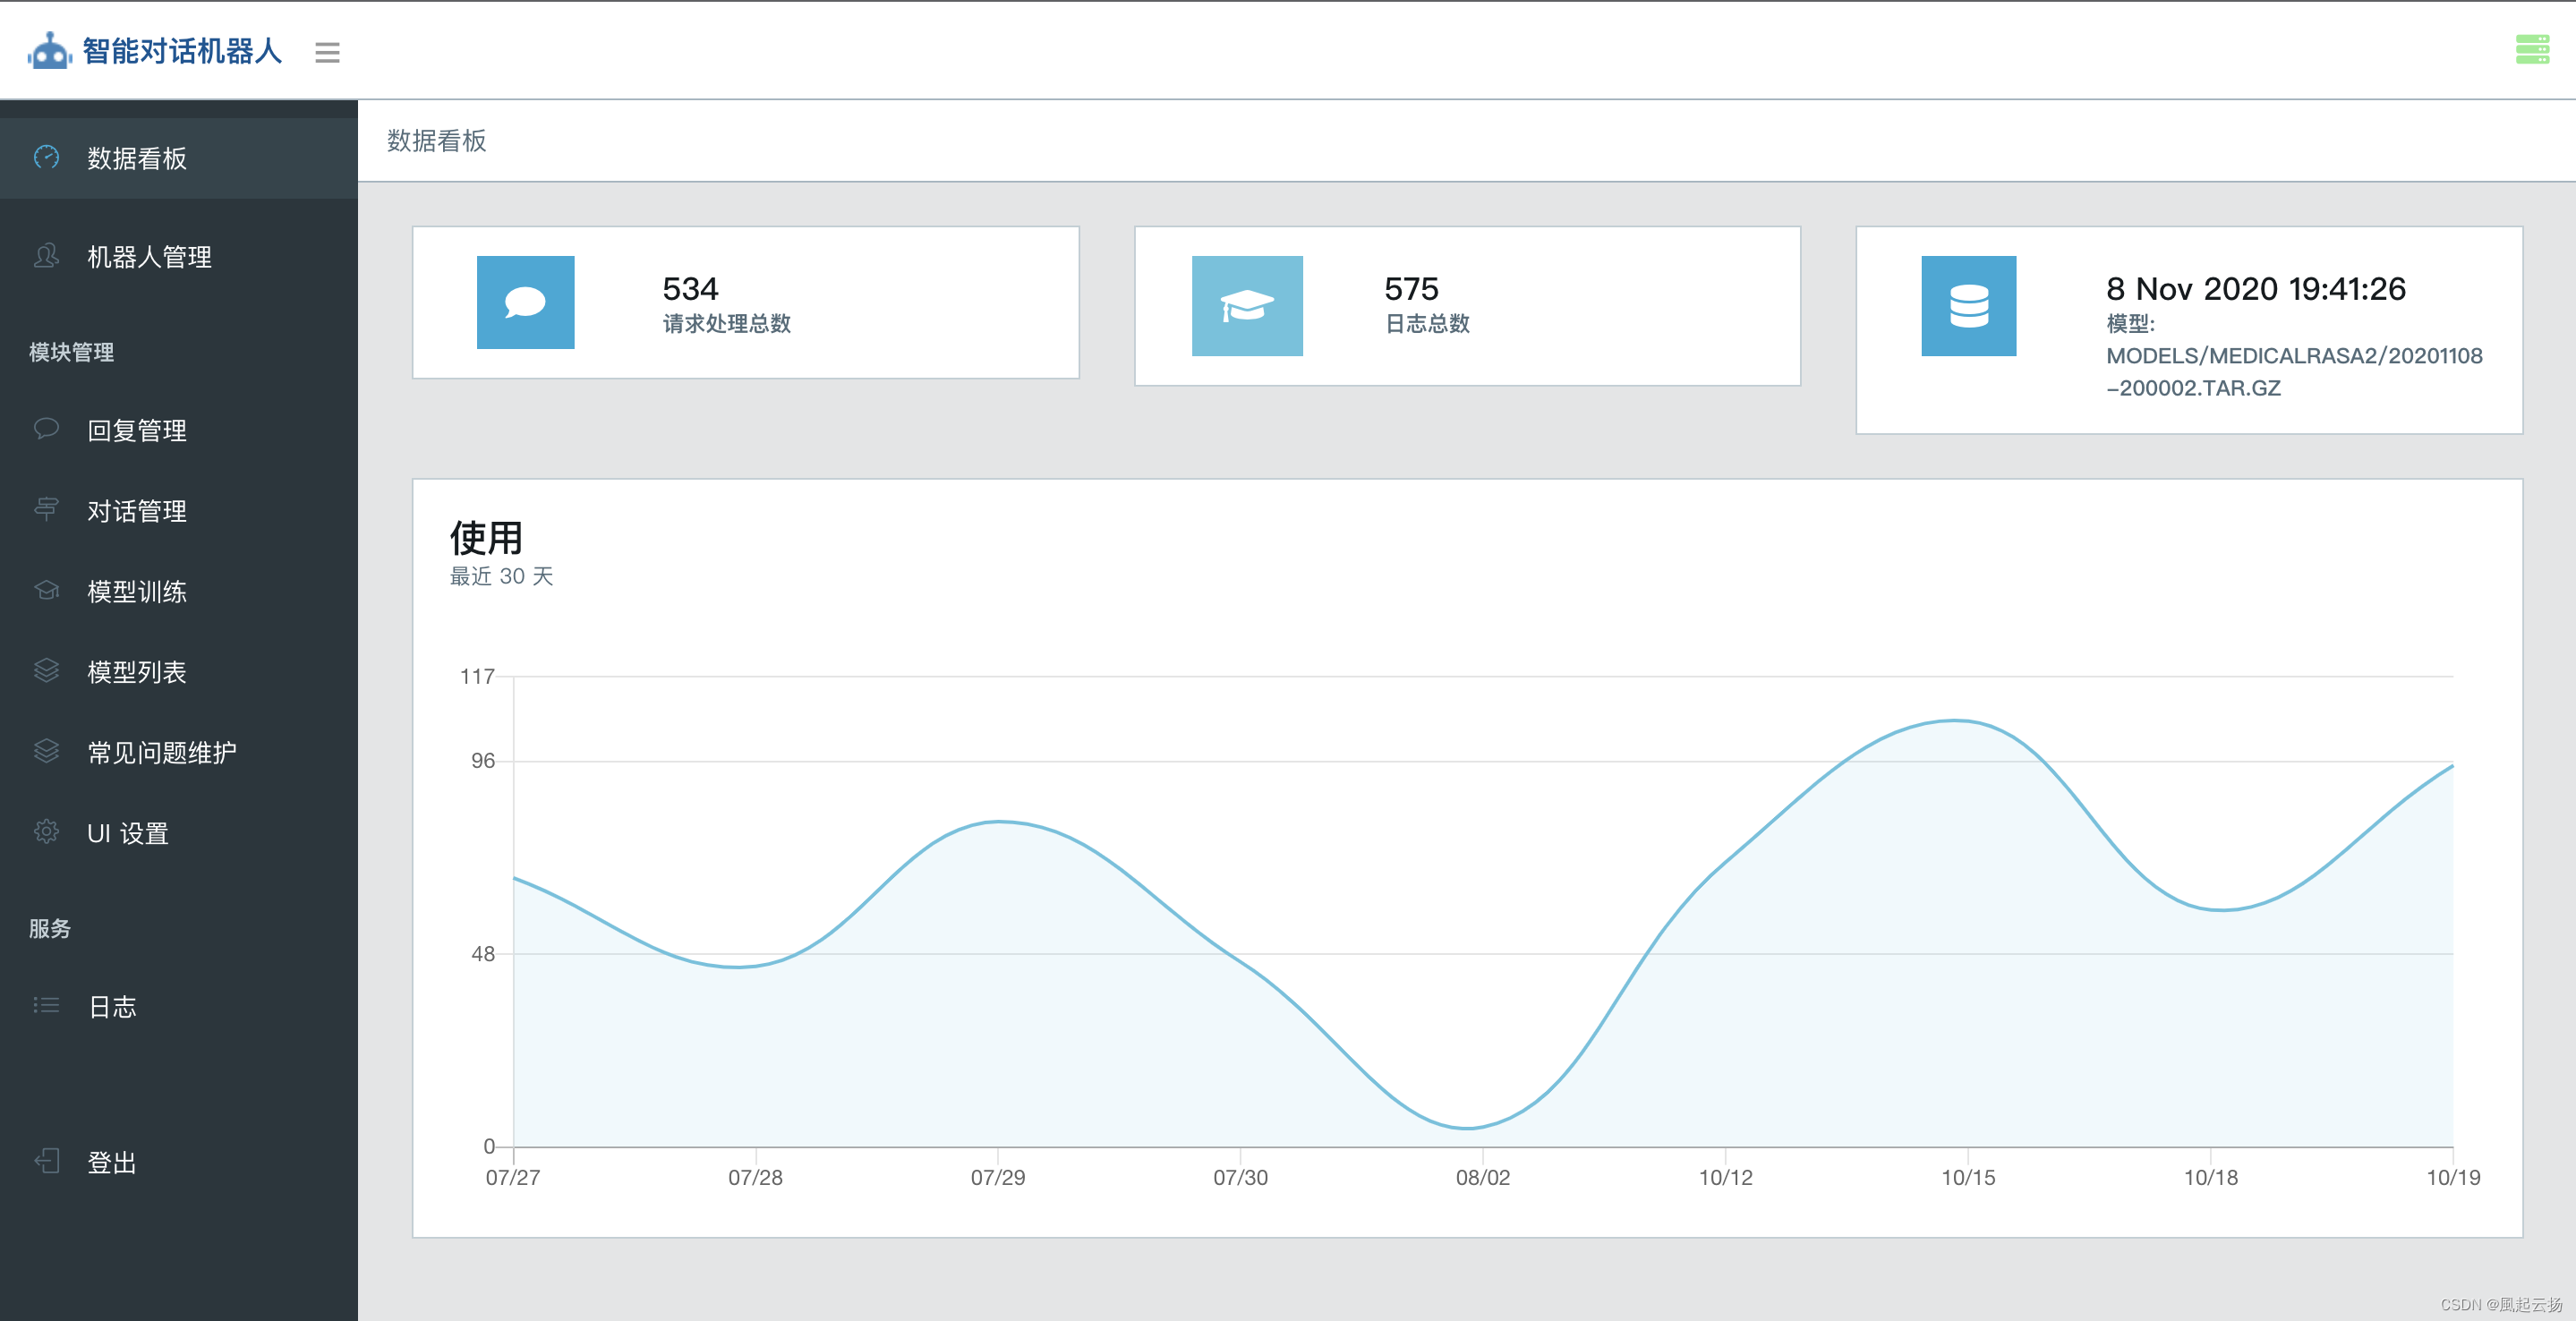Click the logout icon beside 登出

[46, 1161]
